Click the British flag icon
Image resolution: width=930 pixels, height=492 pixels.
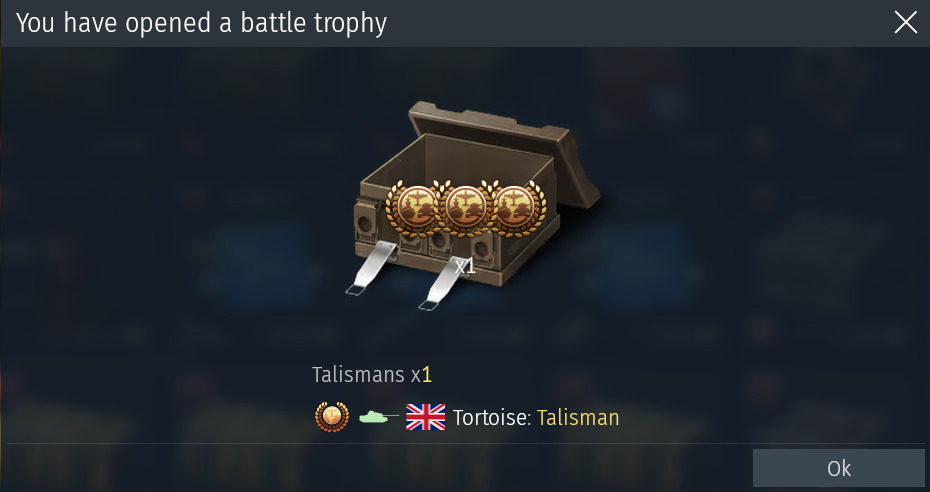click(425, 417)
